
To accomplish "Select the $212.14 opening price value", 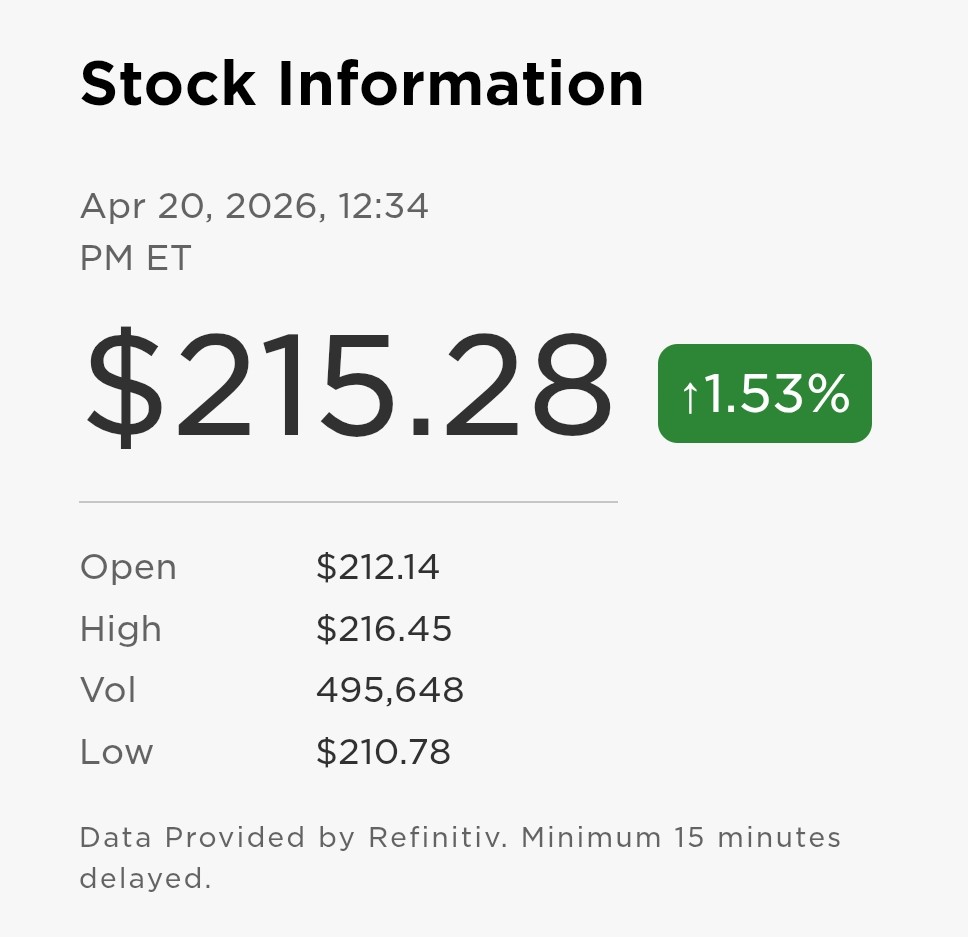I will coord(378,567).
